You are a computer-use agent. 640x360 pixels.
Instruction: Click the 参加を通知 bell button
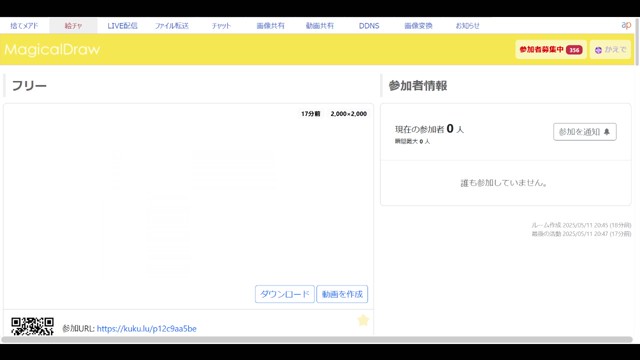584,132
